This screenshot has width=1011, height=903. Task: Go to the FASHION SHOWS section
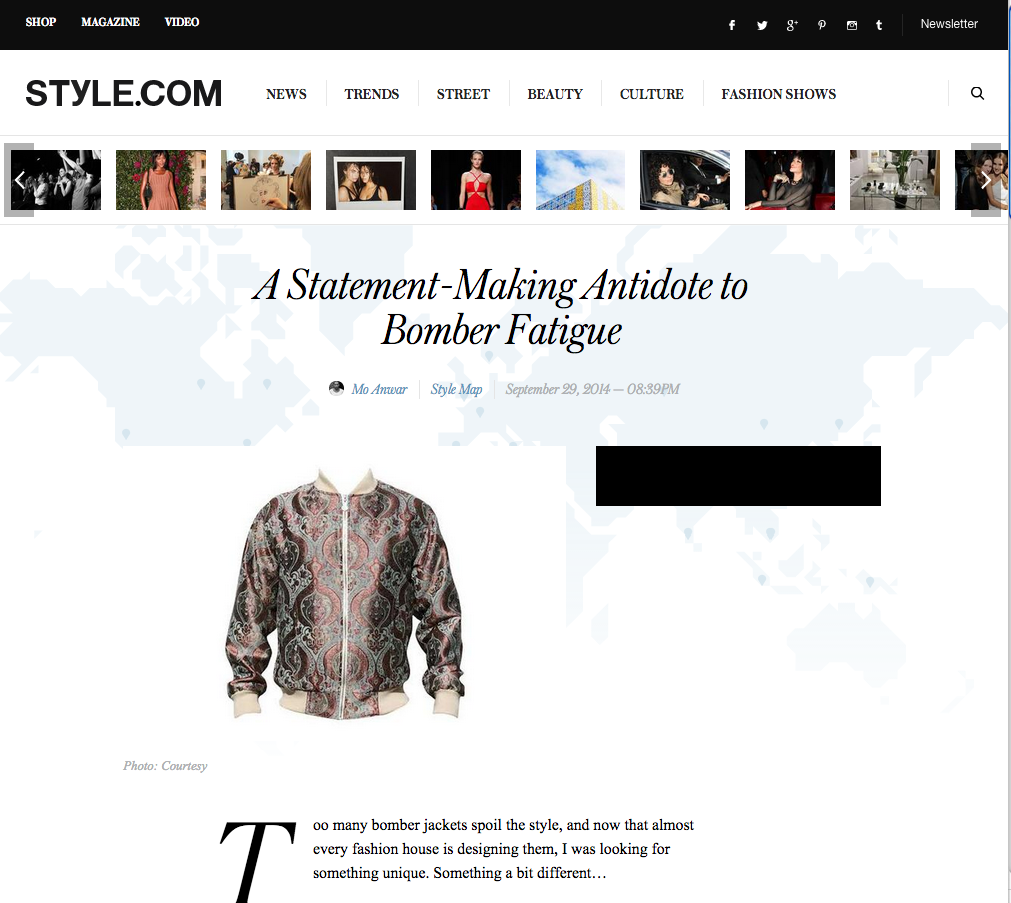(x=778, y=94)
